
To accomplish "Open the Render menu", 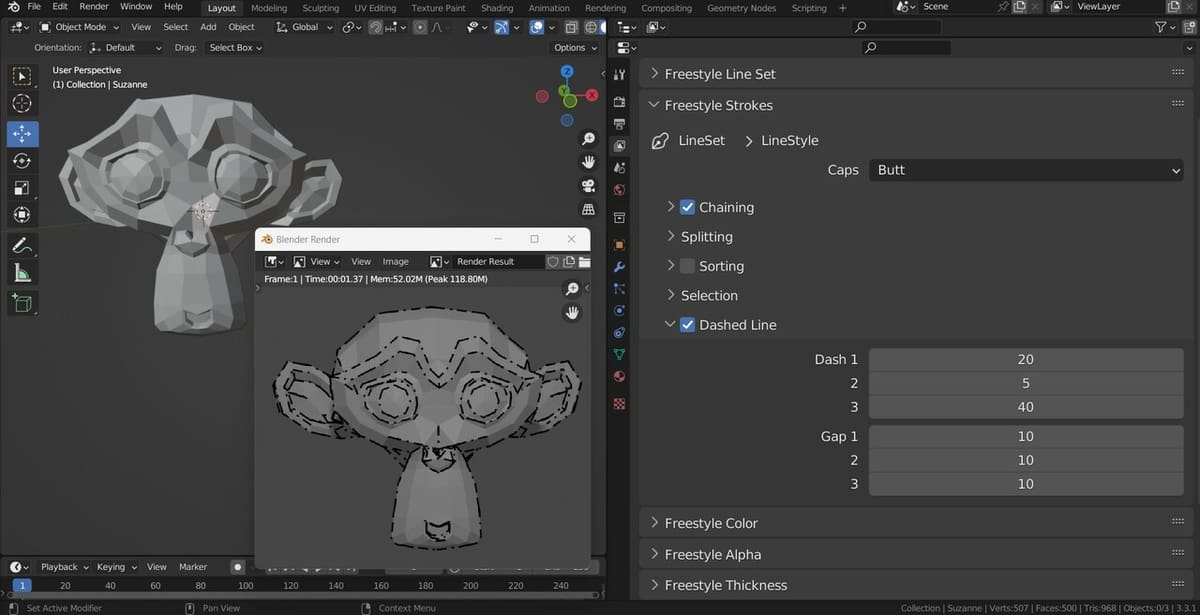I will [94, 7].
